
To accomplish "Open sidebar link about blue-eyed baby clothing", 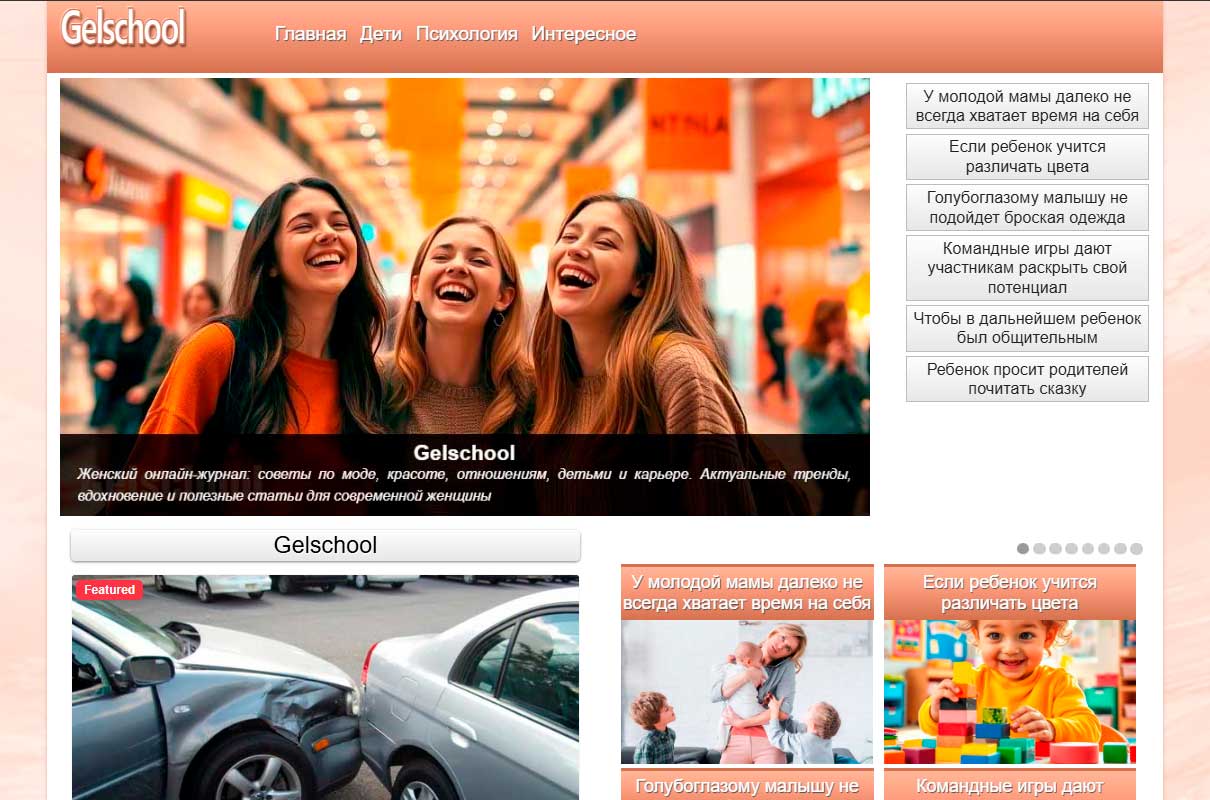I will coord(1026,207).
